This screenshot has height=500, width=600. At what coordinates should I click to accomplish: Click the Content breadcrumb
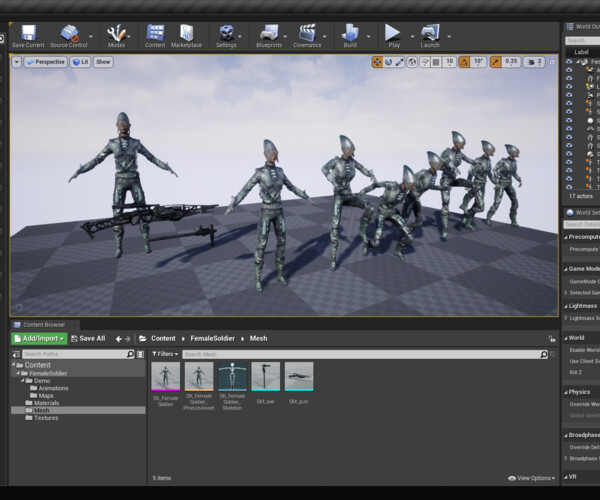tap(163, 339)
